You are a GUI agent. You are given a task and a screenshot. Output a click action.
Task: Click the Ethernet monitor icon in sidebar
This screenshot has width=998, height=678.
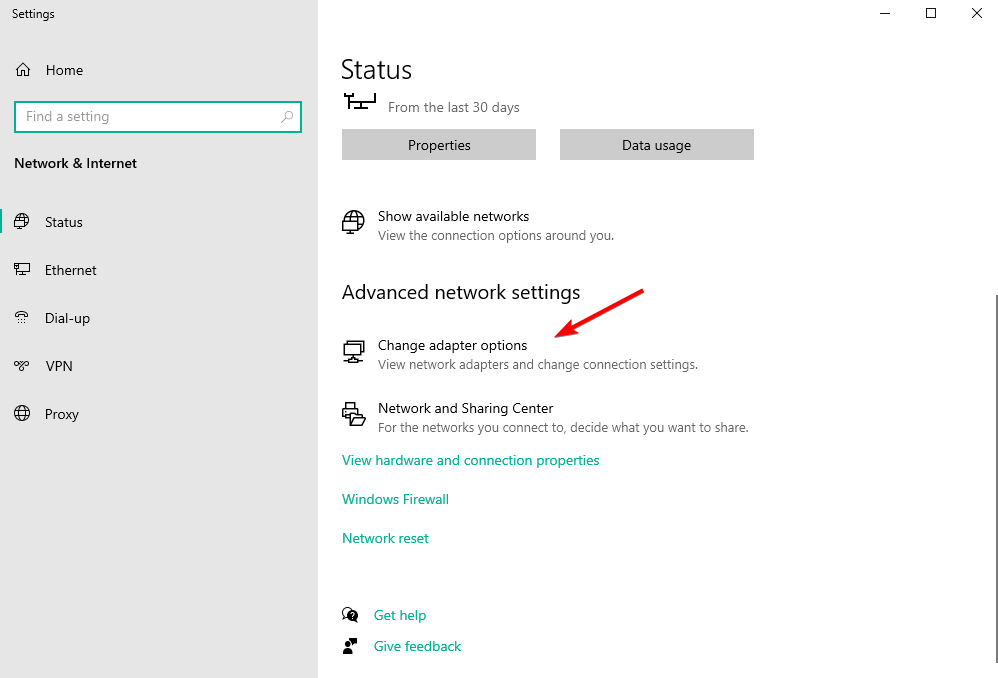pos(22,269)
